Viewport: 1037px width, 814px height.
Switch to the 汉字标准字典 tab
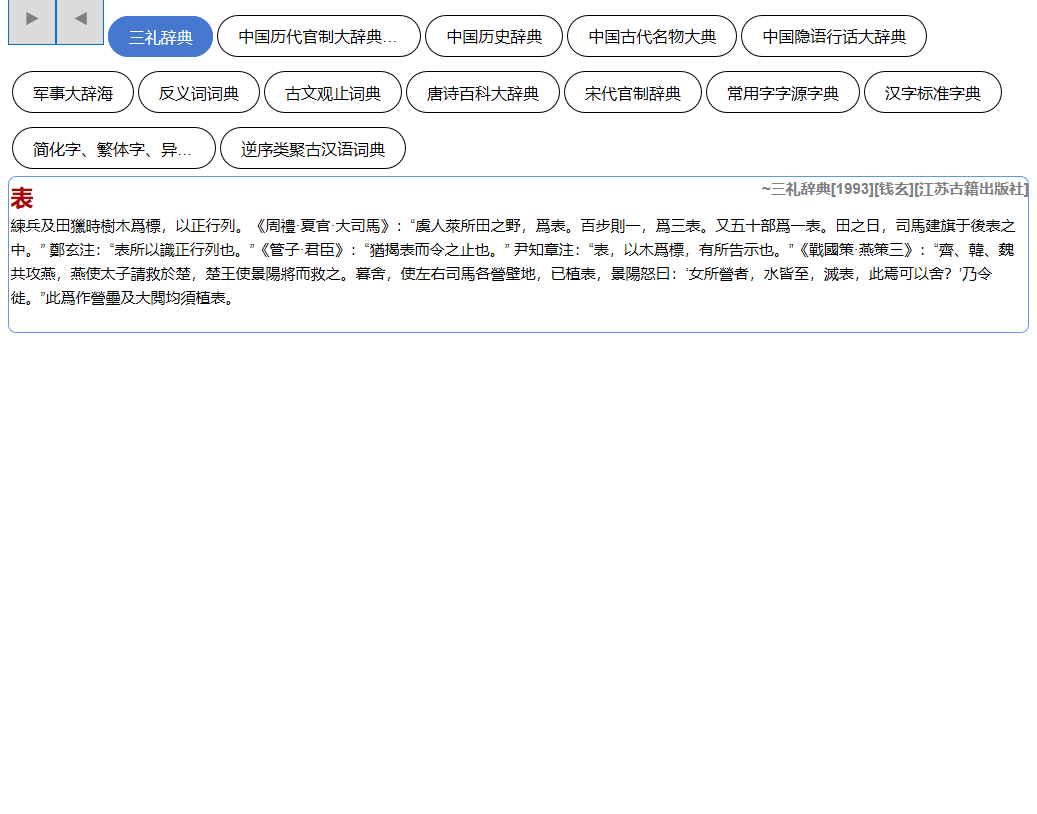coord(932,93)
